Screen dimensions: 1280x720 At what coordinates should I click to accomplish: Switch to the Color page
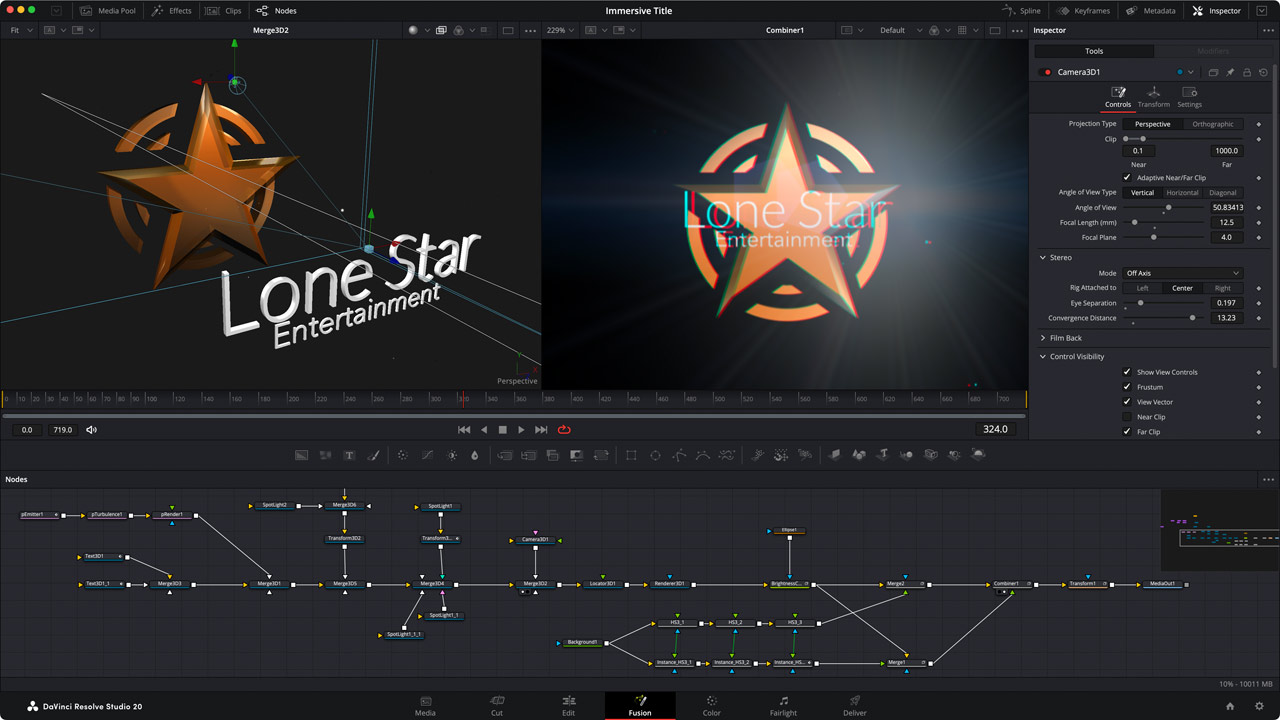pos(711,706)
